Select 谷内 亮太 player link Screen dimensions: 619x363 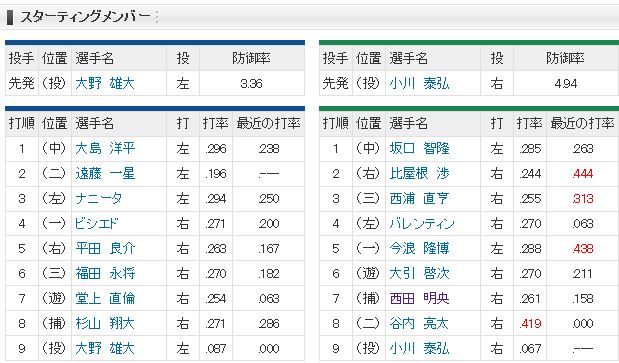click(x=419, y=323)
